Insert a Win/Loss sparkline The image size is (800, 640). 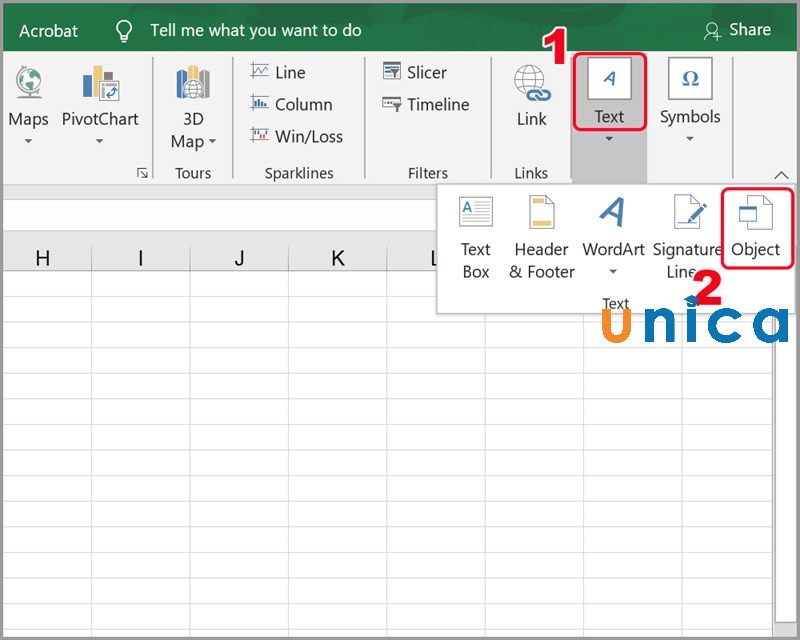tap(296, 136)
